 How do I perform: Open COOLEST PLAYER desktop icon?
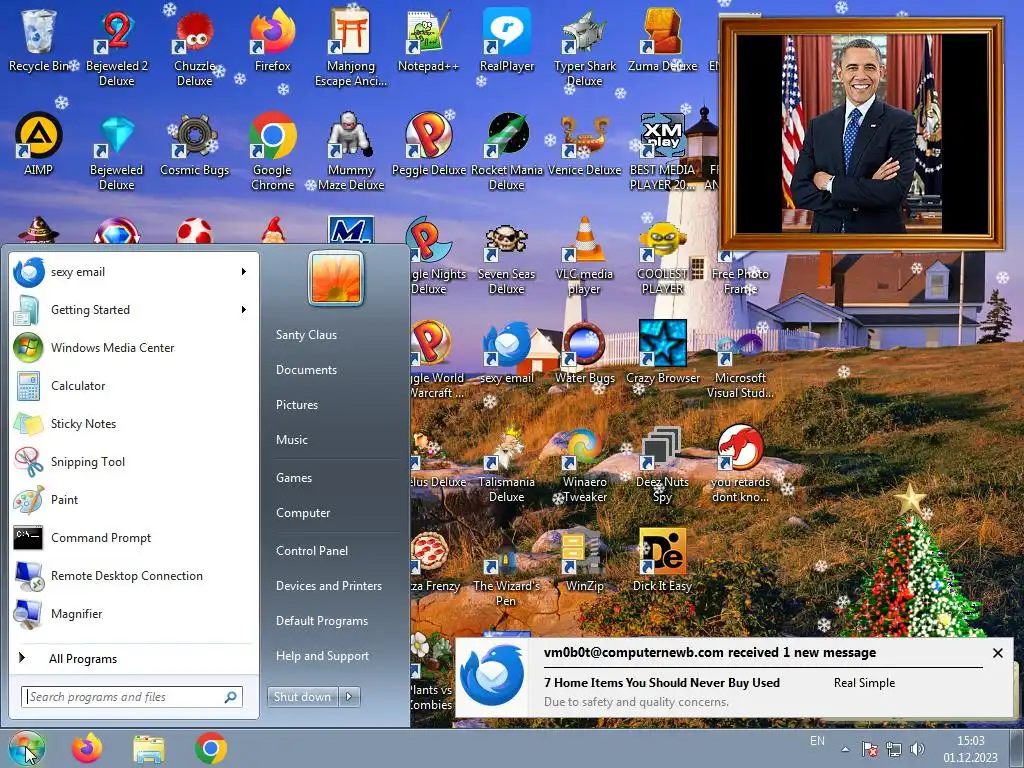click(x=662, y=256)
